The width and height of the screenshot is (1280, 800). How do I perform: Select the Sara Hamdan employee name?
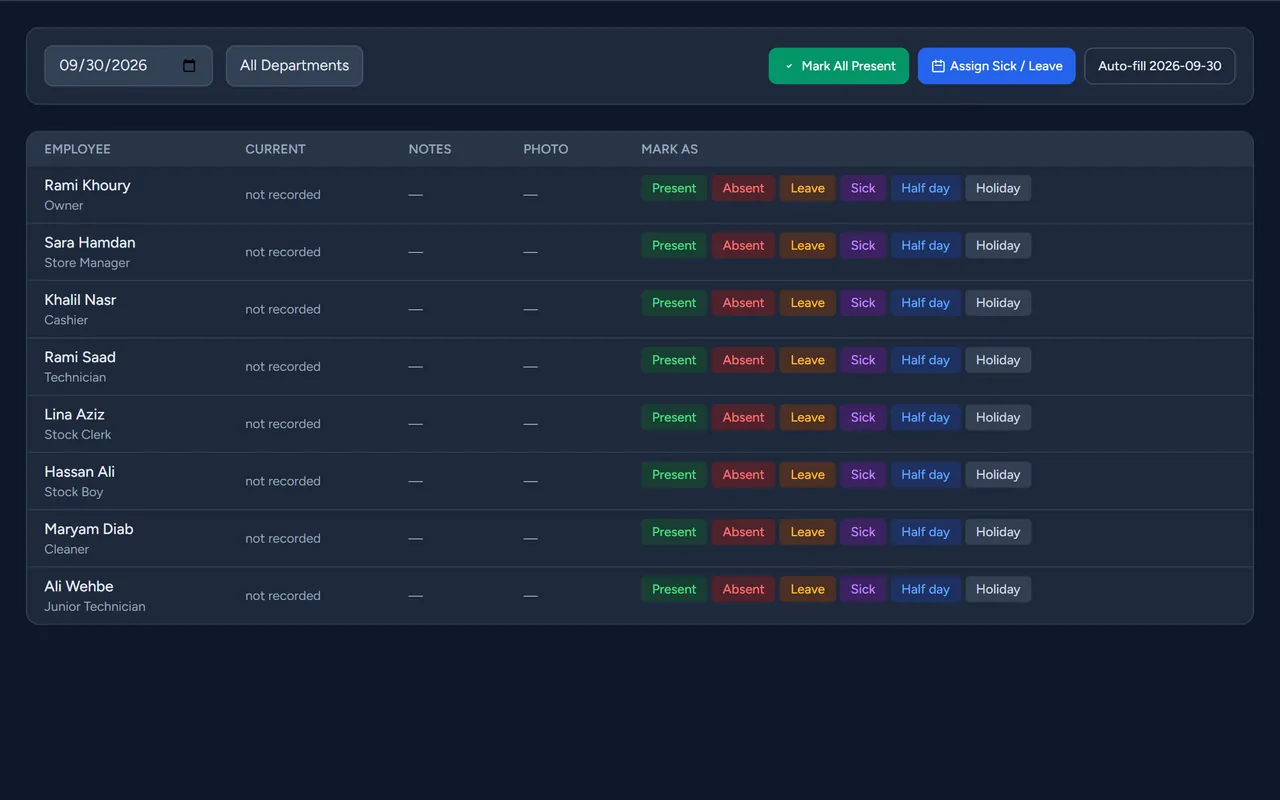coord(90,242)
